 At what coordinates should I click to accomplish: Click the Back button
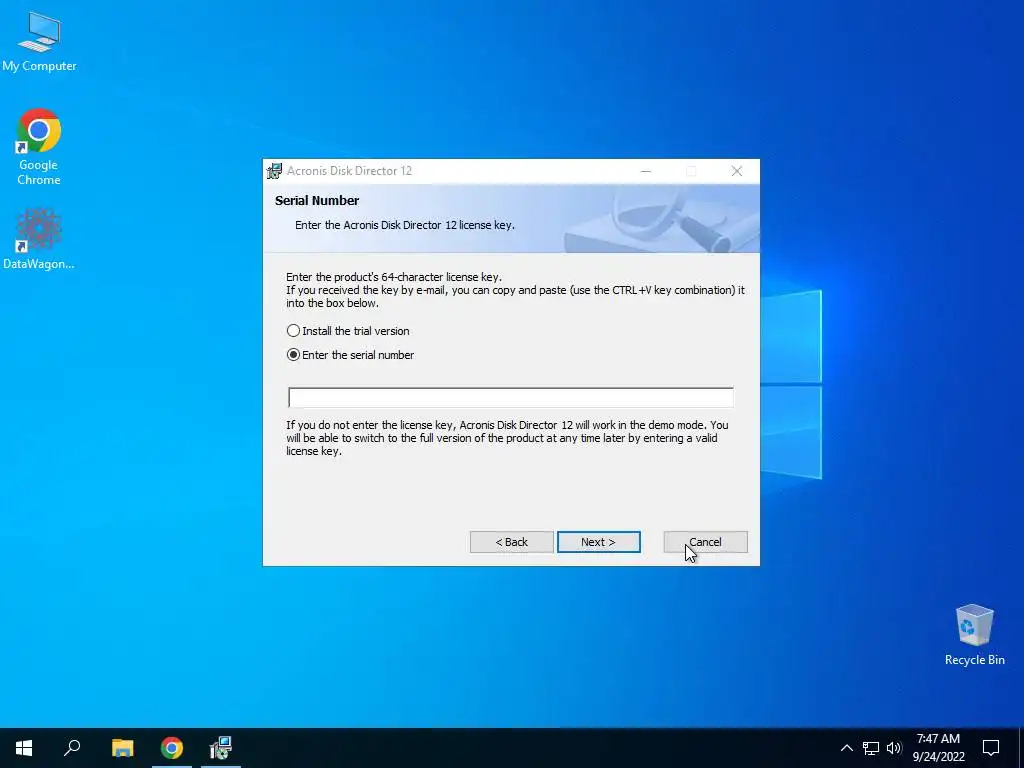(x=511, y=542)
